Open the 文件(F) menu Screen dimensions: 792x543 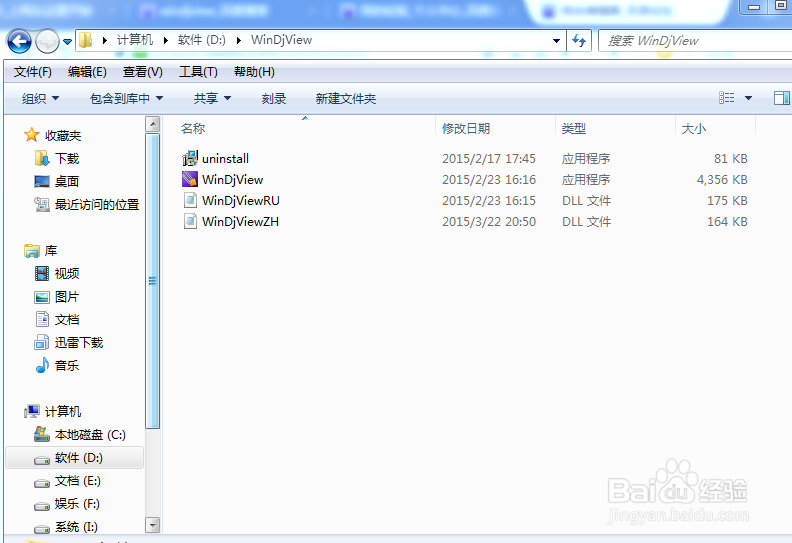point(32,72)
